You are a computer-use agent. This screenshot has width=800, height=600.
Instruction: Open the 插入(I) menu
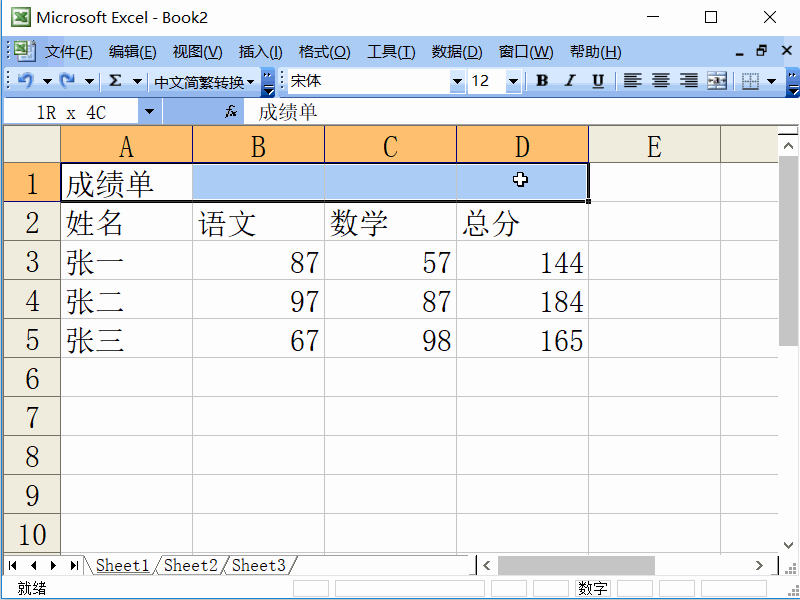260,52
